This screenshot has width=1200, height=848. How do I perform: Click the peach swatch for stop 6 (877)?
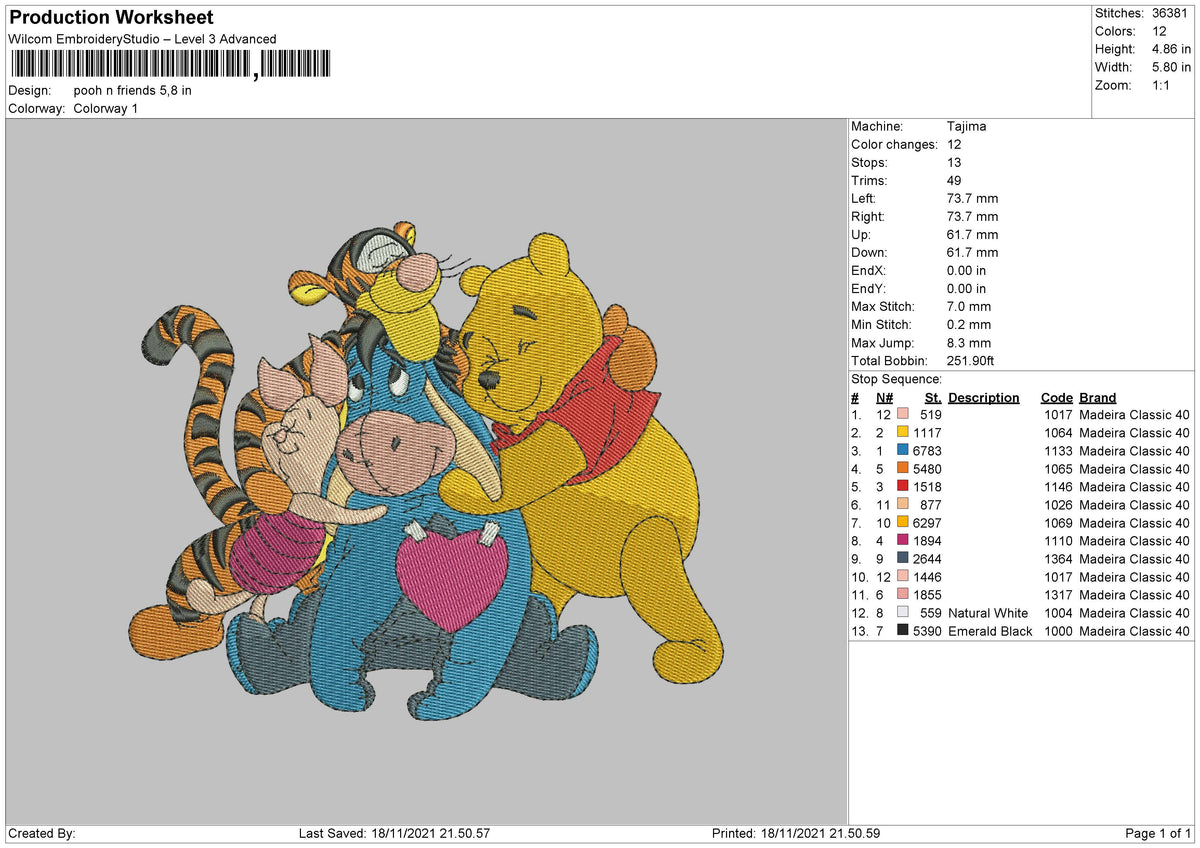pos(903,505)
